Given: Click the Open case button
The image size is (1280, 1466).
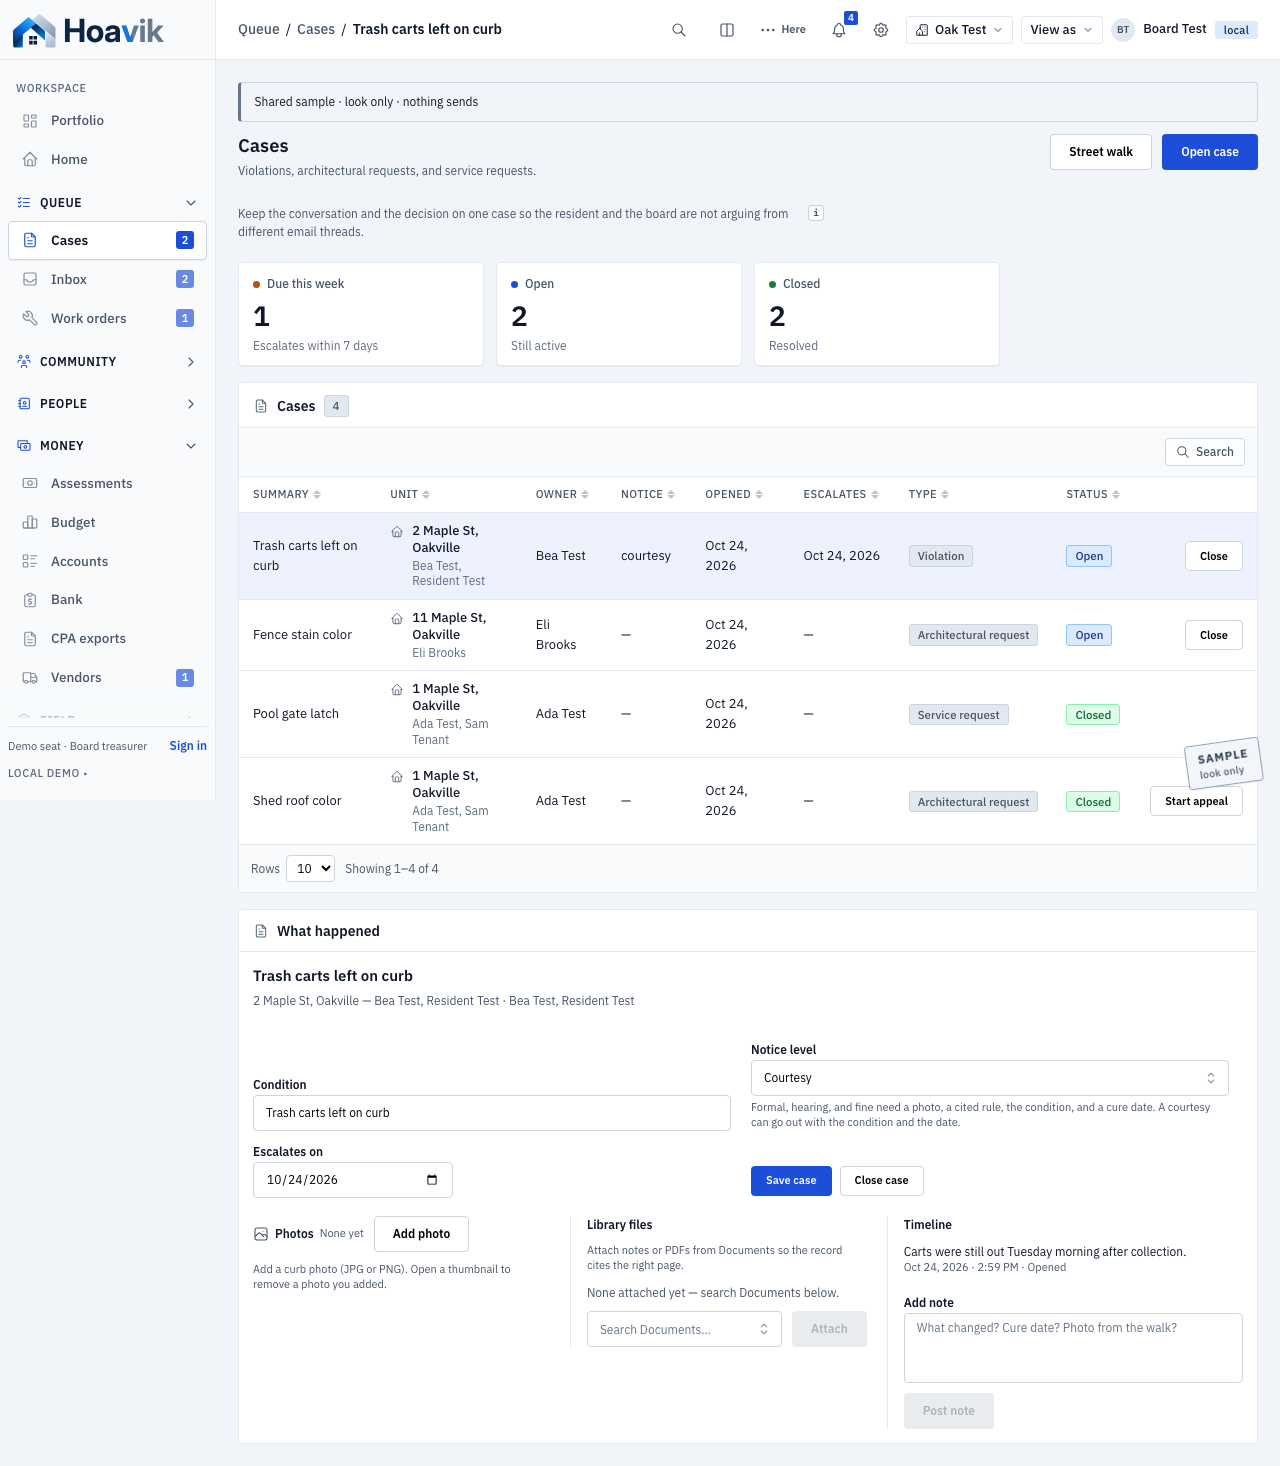Looking at the screenshot, I should pos(1210,152).
